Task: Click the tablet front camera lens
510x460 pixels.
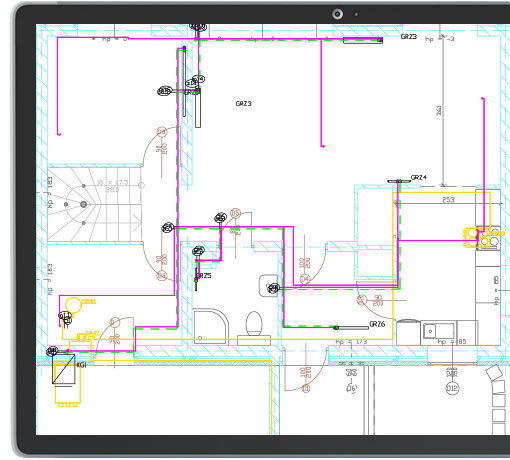Action: click(337, 14)
